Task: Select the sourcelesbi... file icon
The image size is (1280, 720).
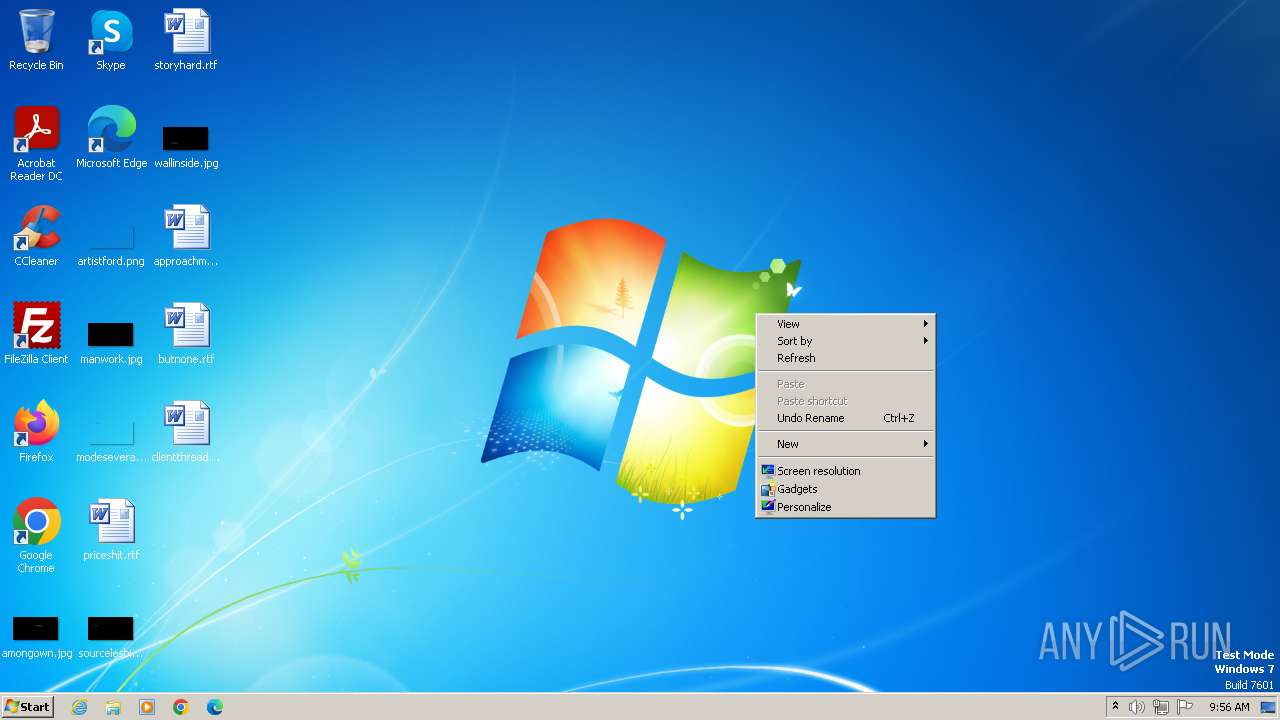Action: pos(111,636)
